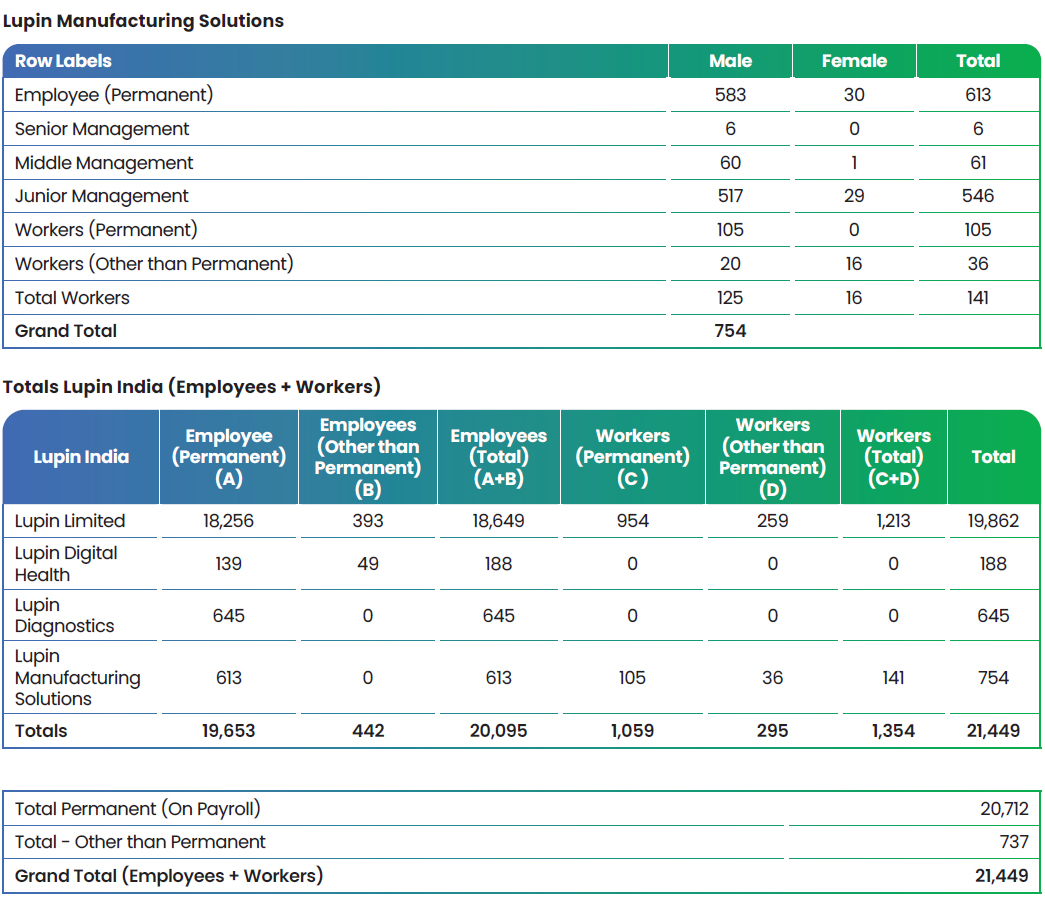Click the 'Totals Lupin India (Employees + Workers)' heading
The image size is (1045, 903).
point(191,387)
